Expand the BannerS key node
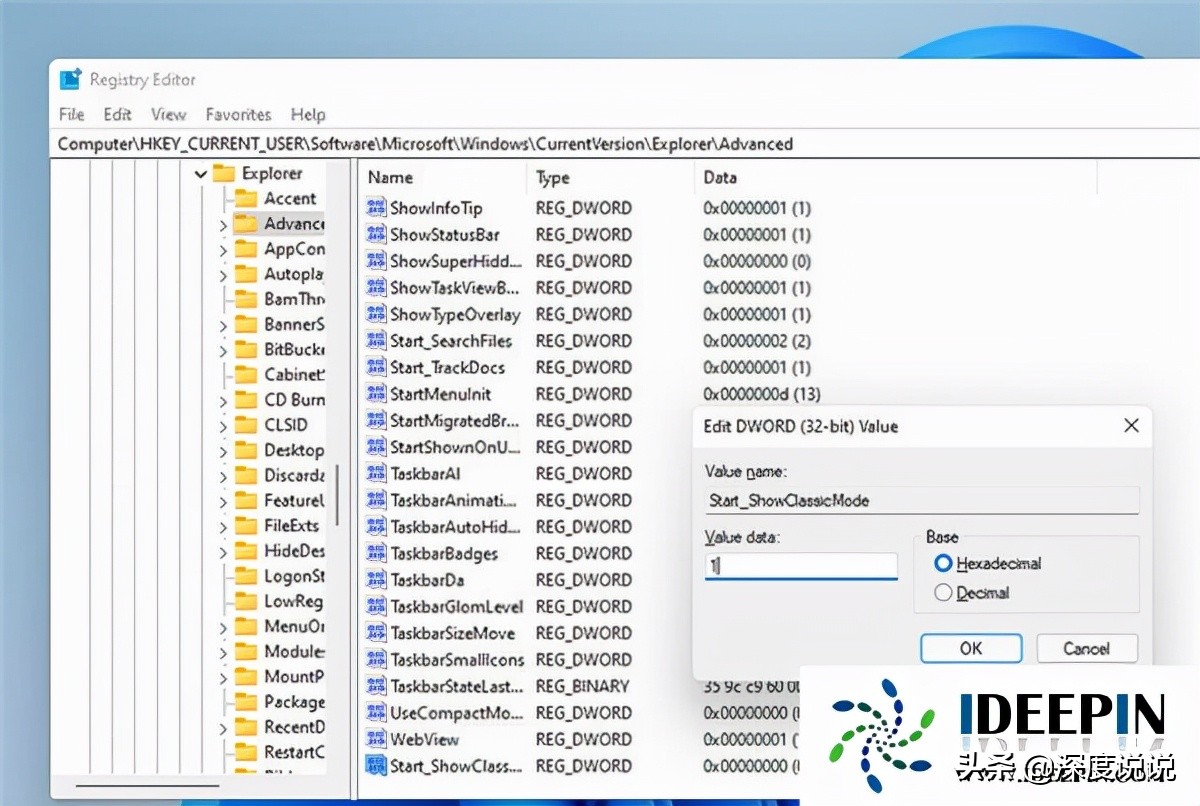Image resolution: width=1200 pixels, height=806 pixels. [223, 325]
